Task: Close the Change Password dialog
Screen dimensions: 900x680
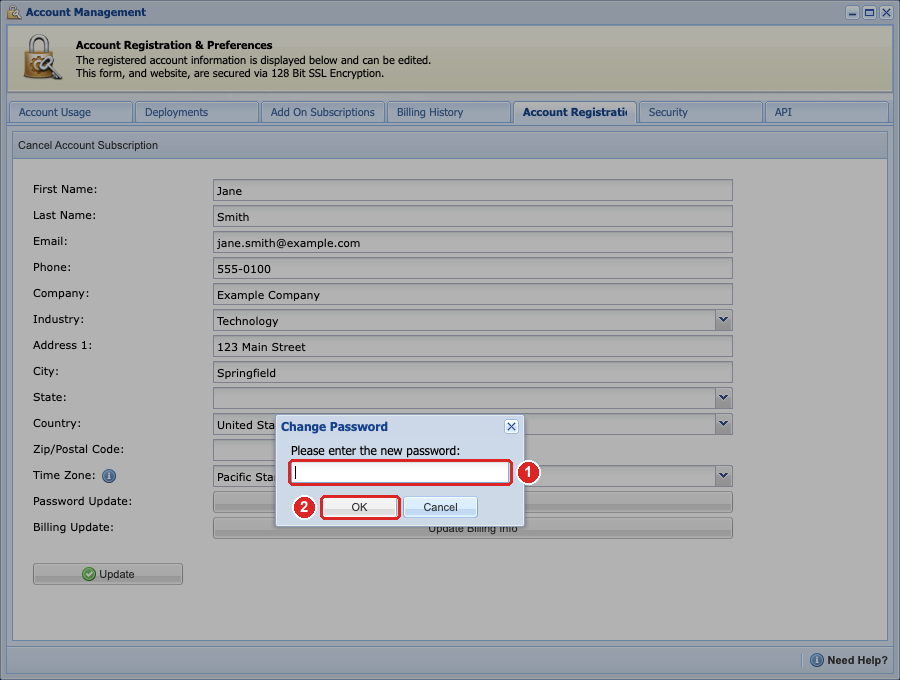Action: pos(511,426)
